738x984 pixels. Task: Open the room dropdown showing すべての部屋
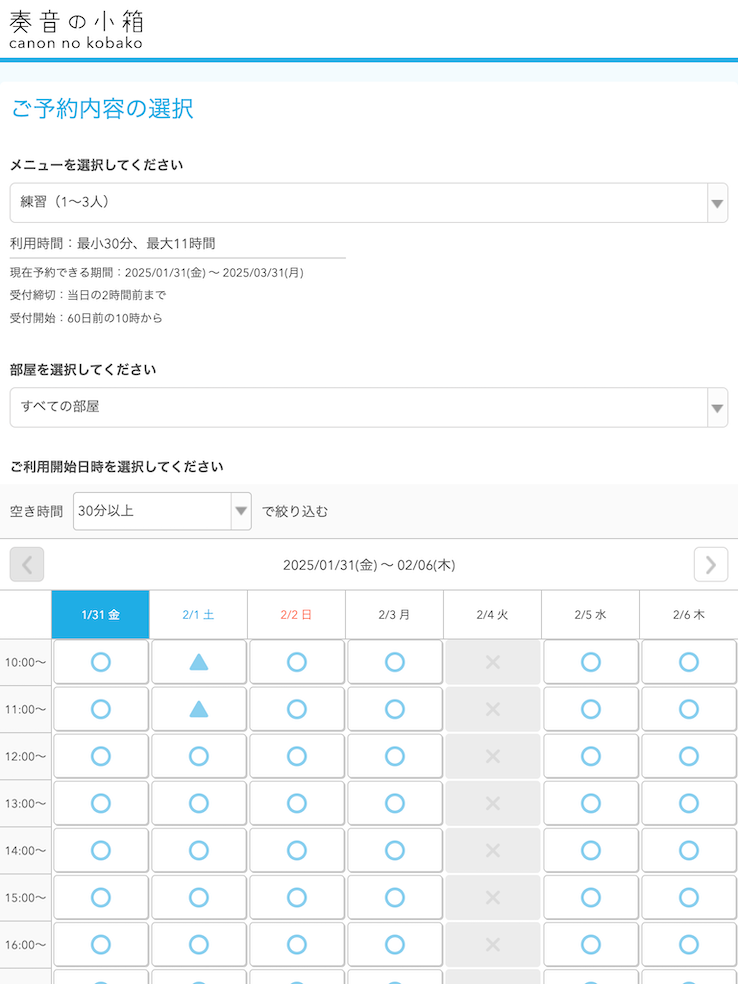point(368,408)
